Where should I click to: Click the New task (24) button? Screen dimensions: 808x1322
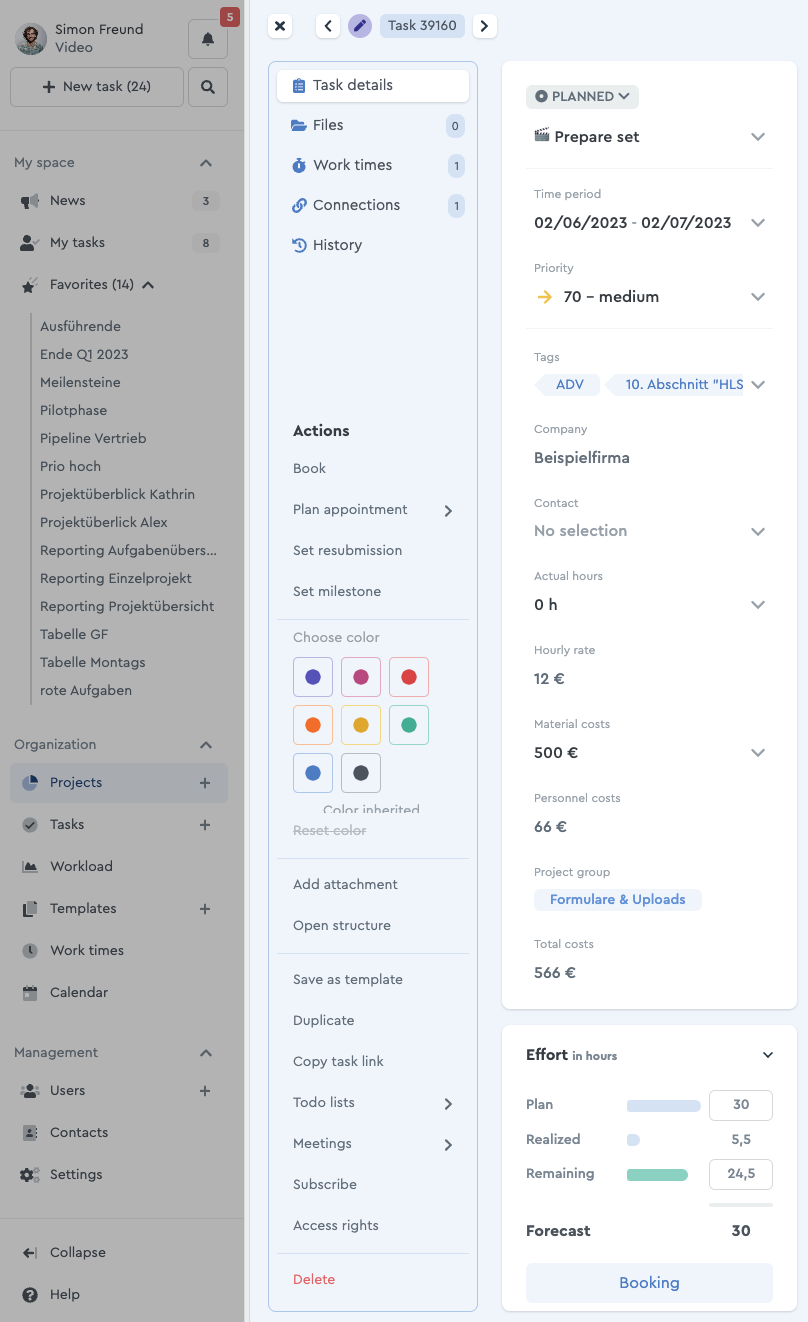coord(97,87)
